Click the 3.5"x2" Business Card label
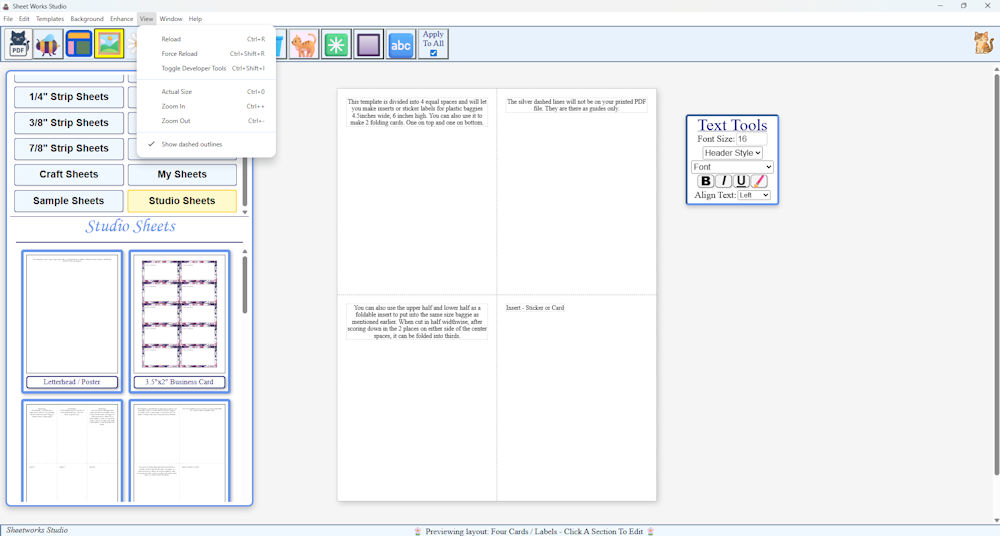 (x=179, y=382)
